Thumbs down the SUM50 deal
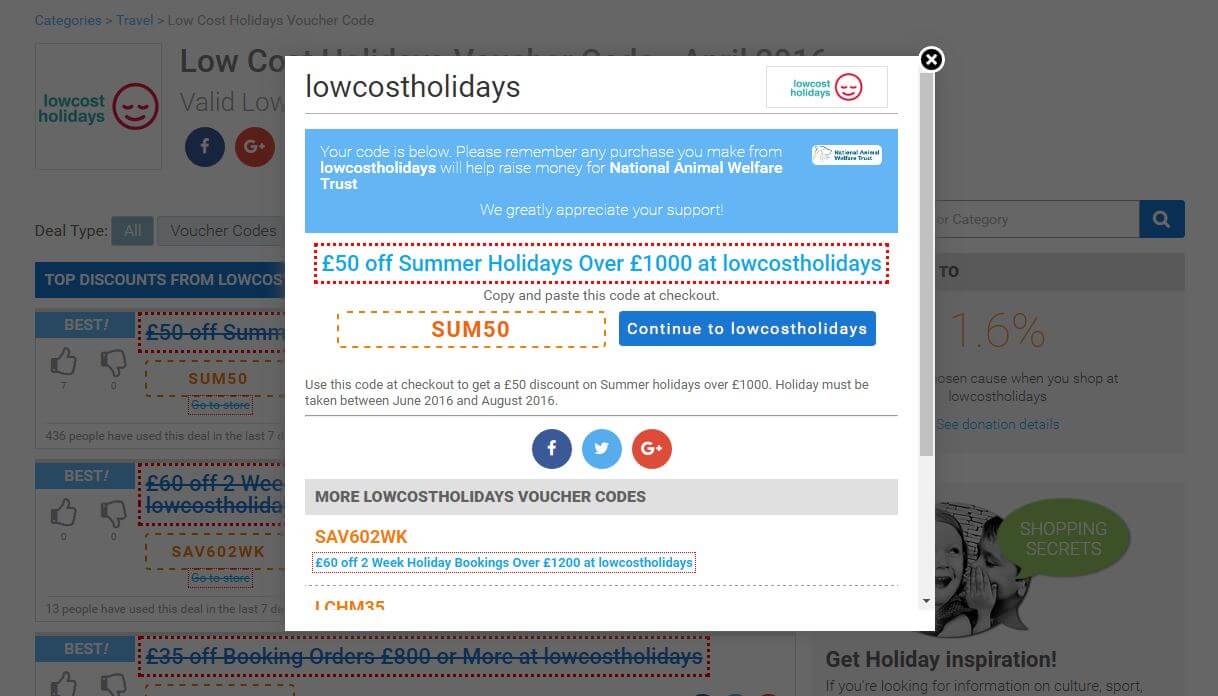Viewport: 1218px width, 696px height. pyautogui.click(x=113, y=362)
